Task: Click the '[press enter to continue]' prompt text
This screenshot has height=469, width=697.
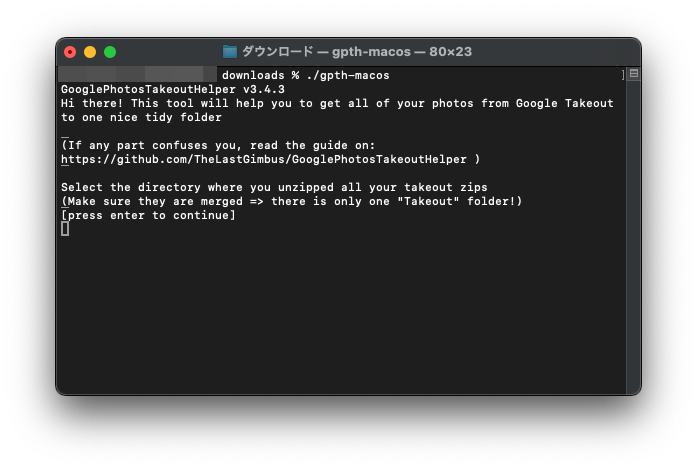Action: pos(148,215)
